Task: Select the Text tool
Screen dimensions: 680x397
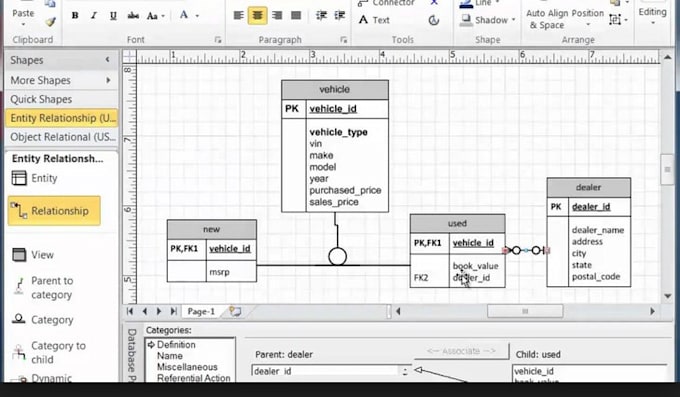Action: (374, 20)
